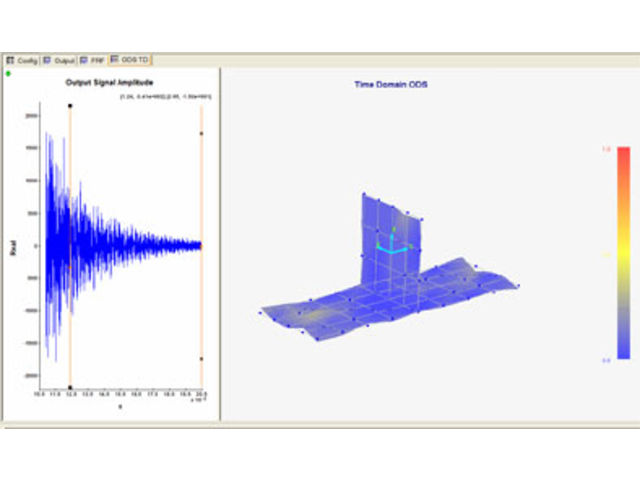This screenshot has width=640, height=480.
Task: Switch to the Config tab
Action: point(24,60)
